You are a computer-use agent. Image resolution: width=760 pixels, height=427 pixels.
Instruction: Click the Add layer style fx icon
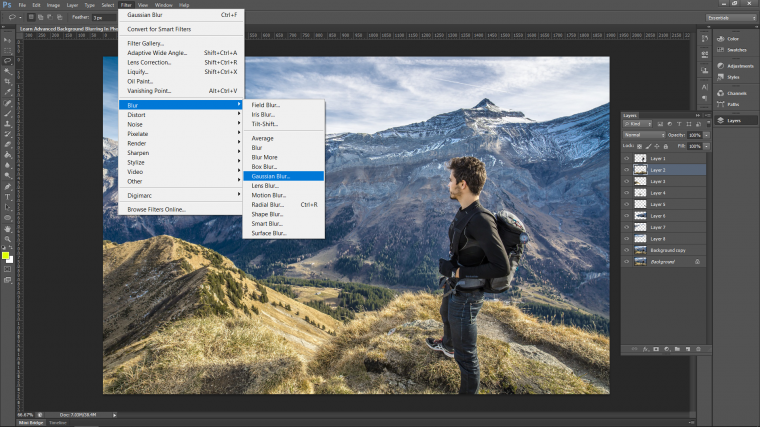point(645,349)
